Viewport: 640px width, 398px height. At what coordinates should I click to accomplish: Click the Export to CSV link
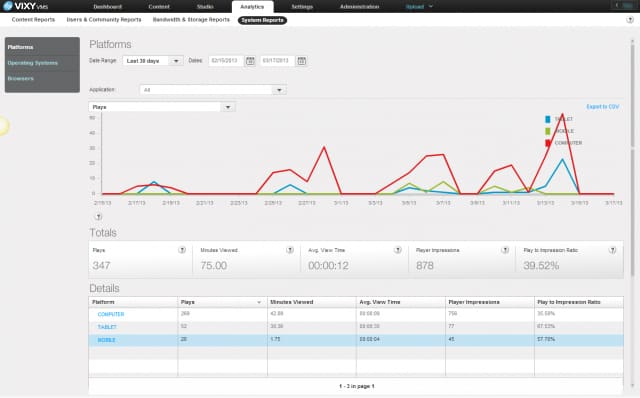pyautogui.click(x=602, y=107)
